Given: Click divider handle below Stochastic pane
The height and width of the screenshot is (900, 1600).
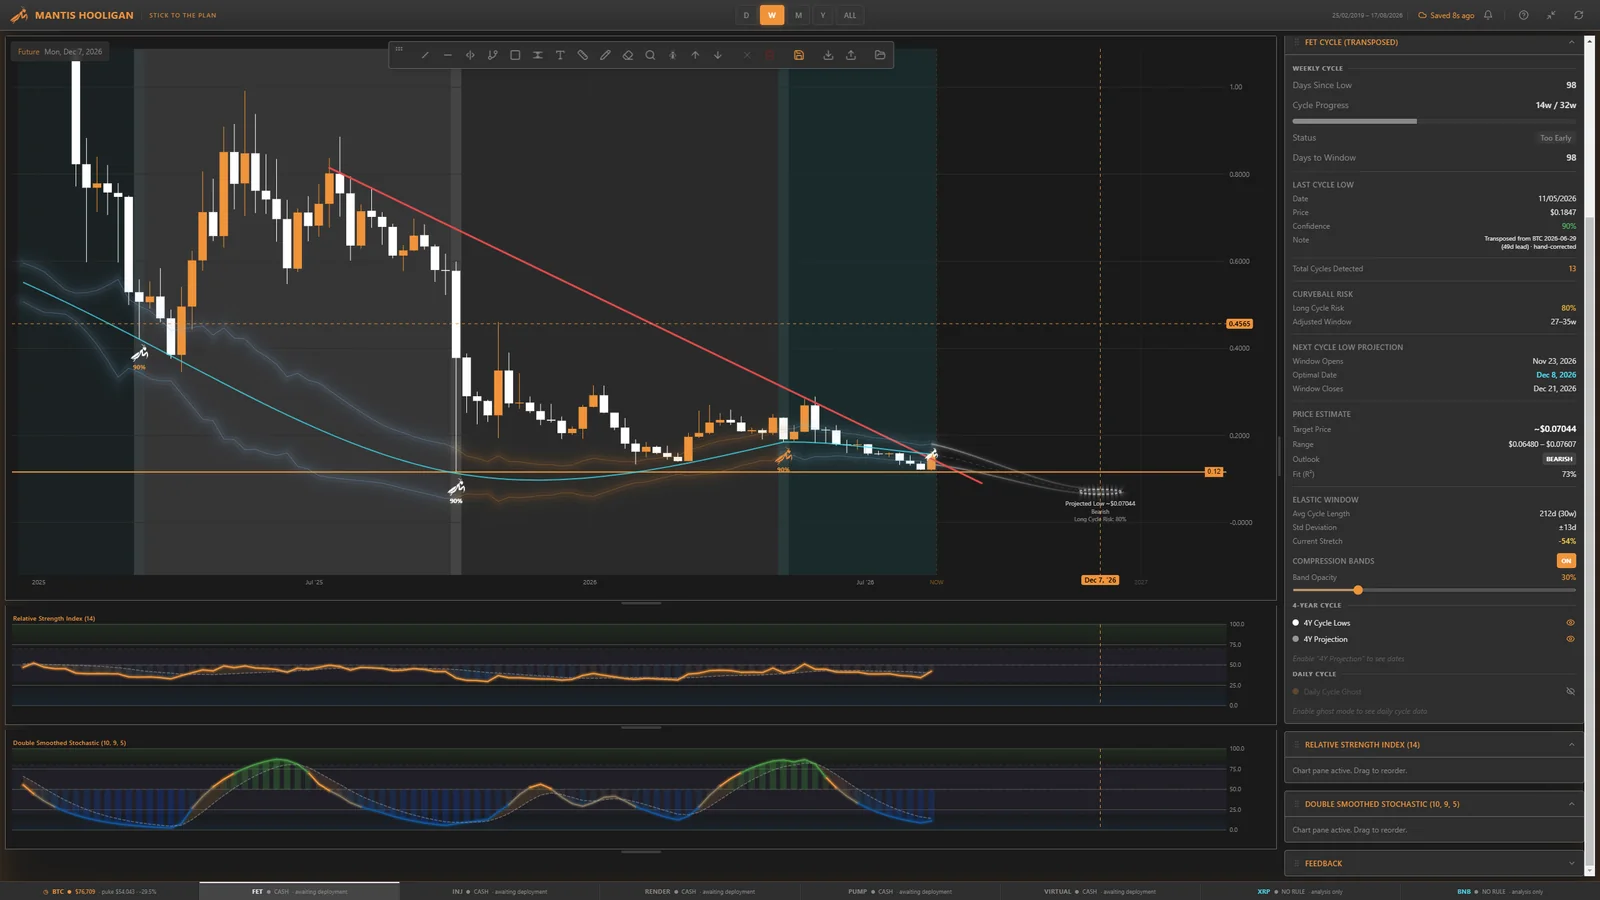Looking at the screenshot, I should pyautogui.click(x=641, y=852).
